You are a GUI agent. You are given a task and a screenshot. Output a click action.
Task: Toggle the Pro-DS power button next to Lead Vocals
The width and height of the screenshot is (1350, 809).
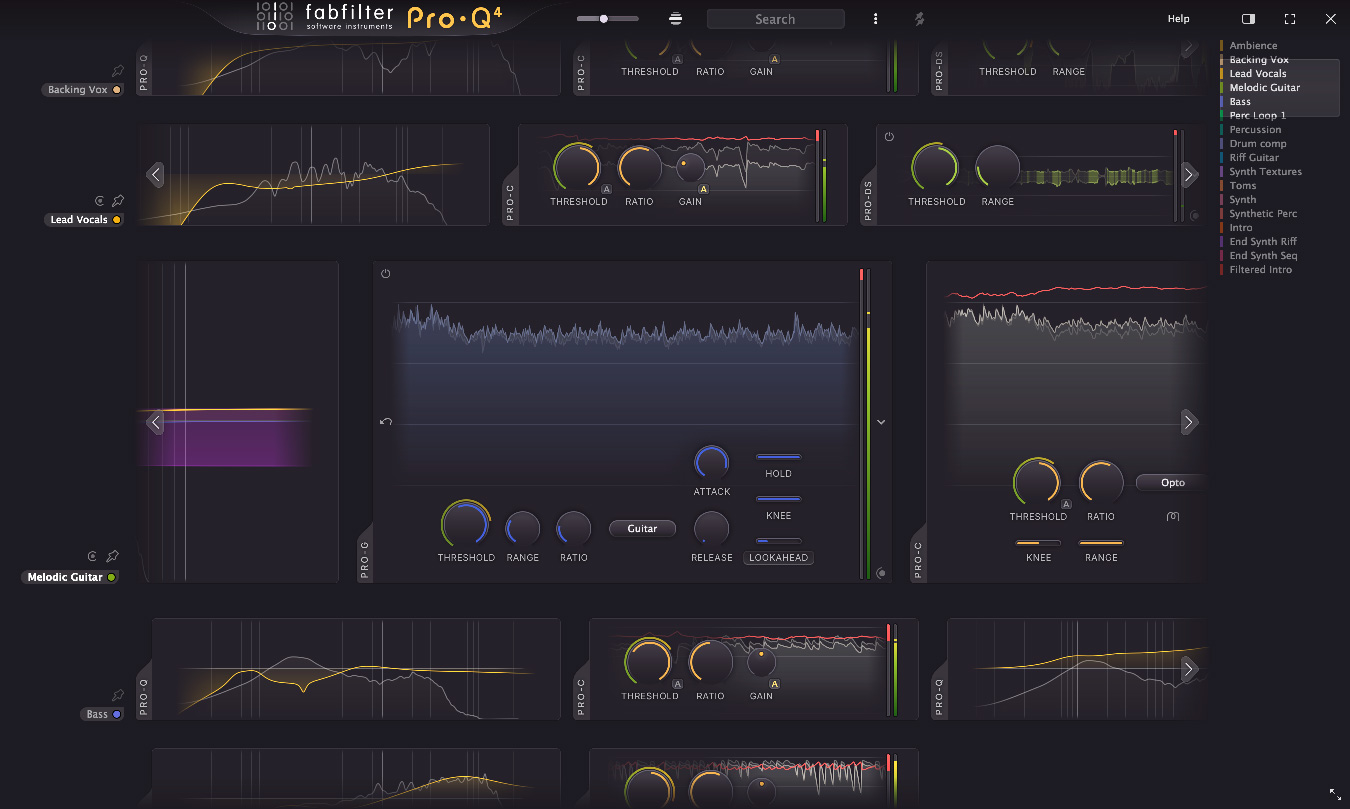889,136
